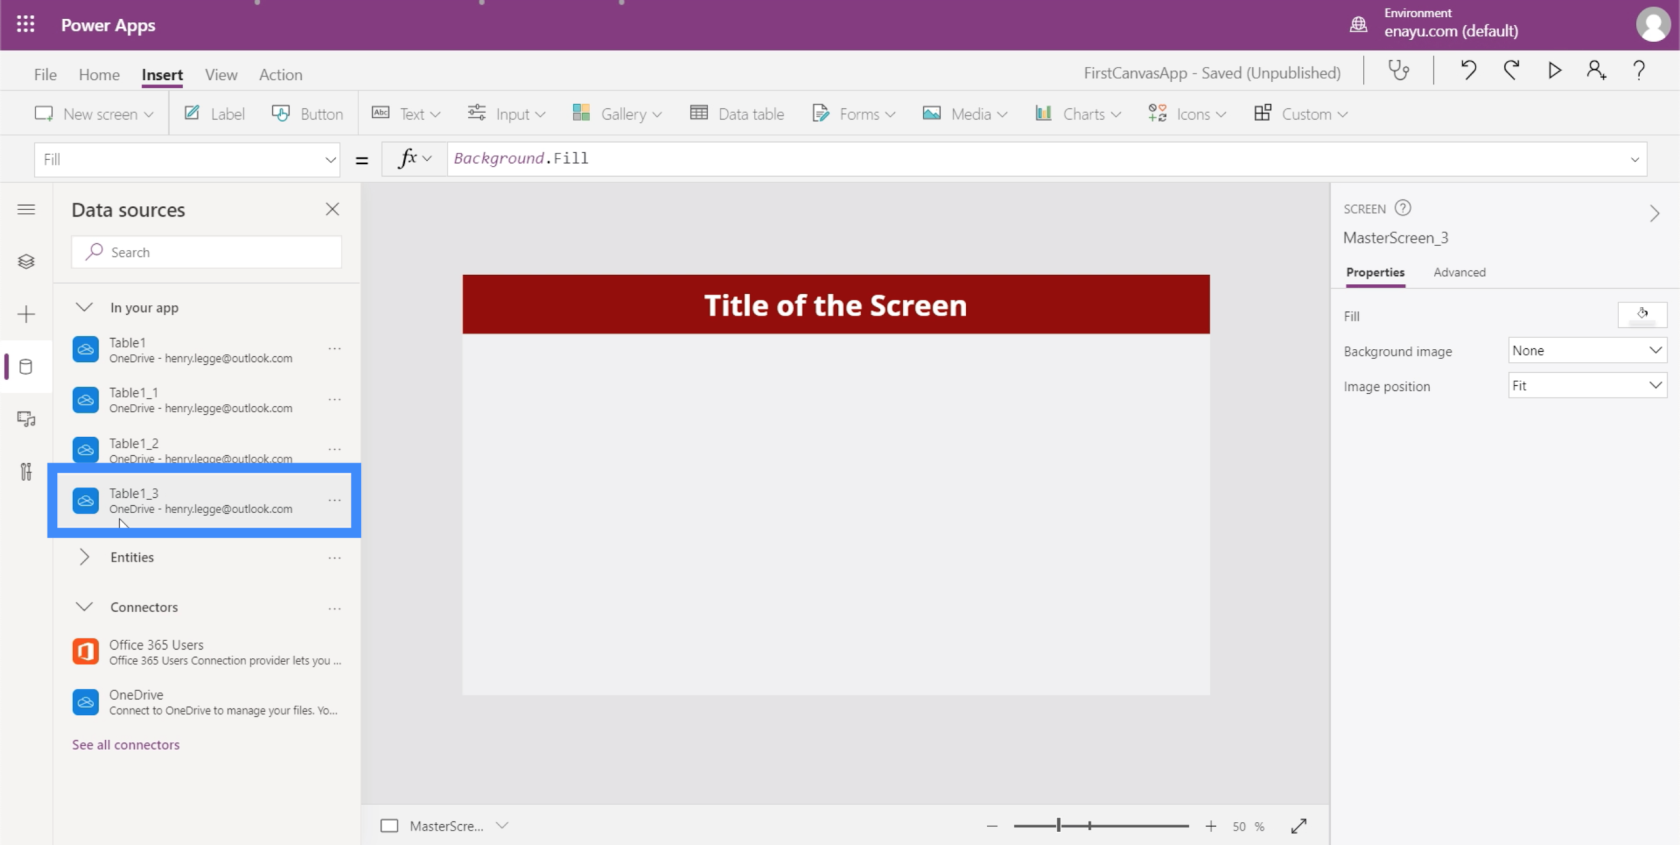Zoom out with minus icon
The width and height of the screenshot is (1680, 845).
[x=992, y=826]
